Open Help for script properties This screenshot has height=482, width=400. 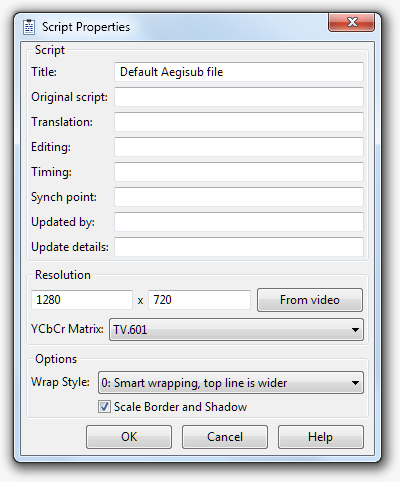point(321,437)
